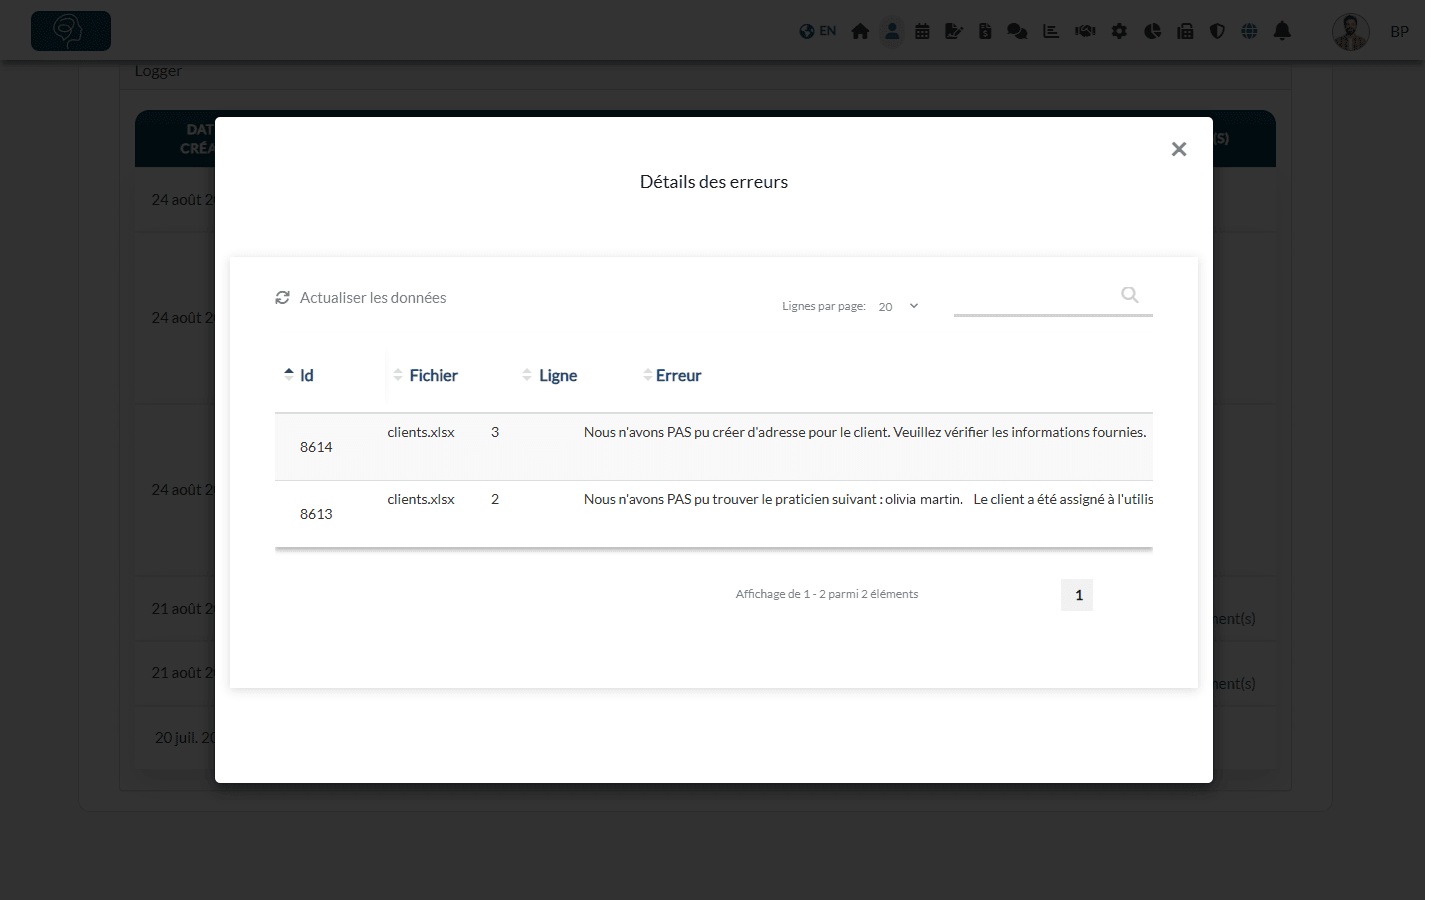Open the blue globe icon
The width and height of the screenshot is (1440, 900).
(x=1249, y=31)
